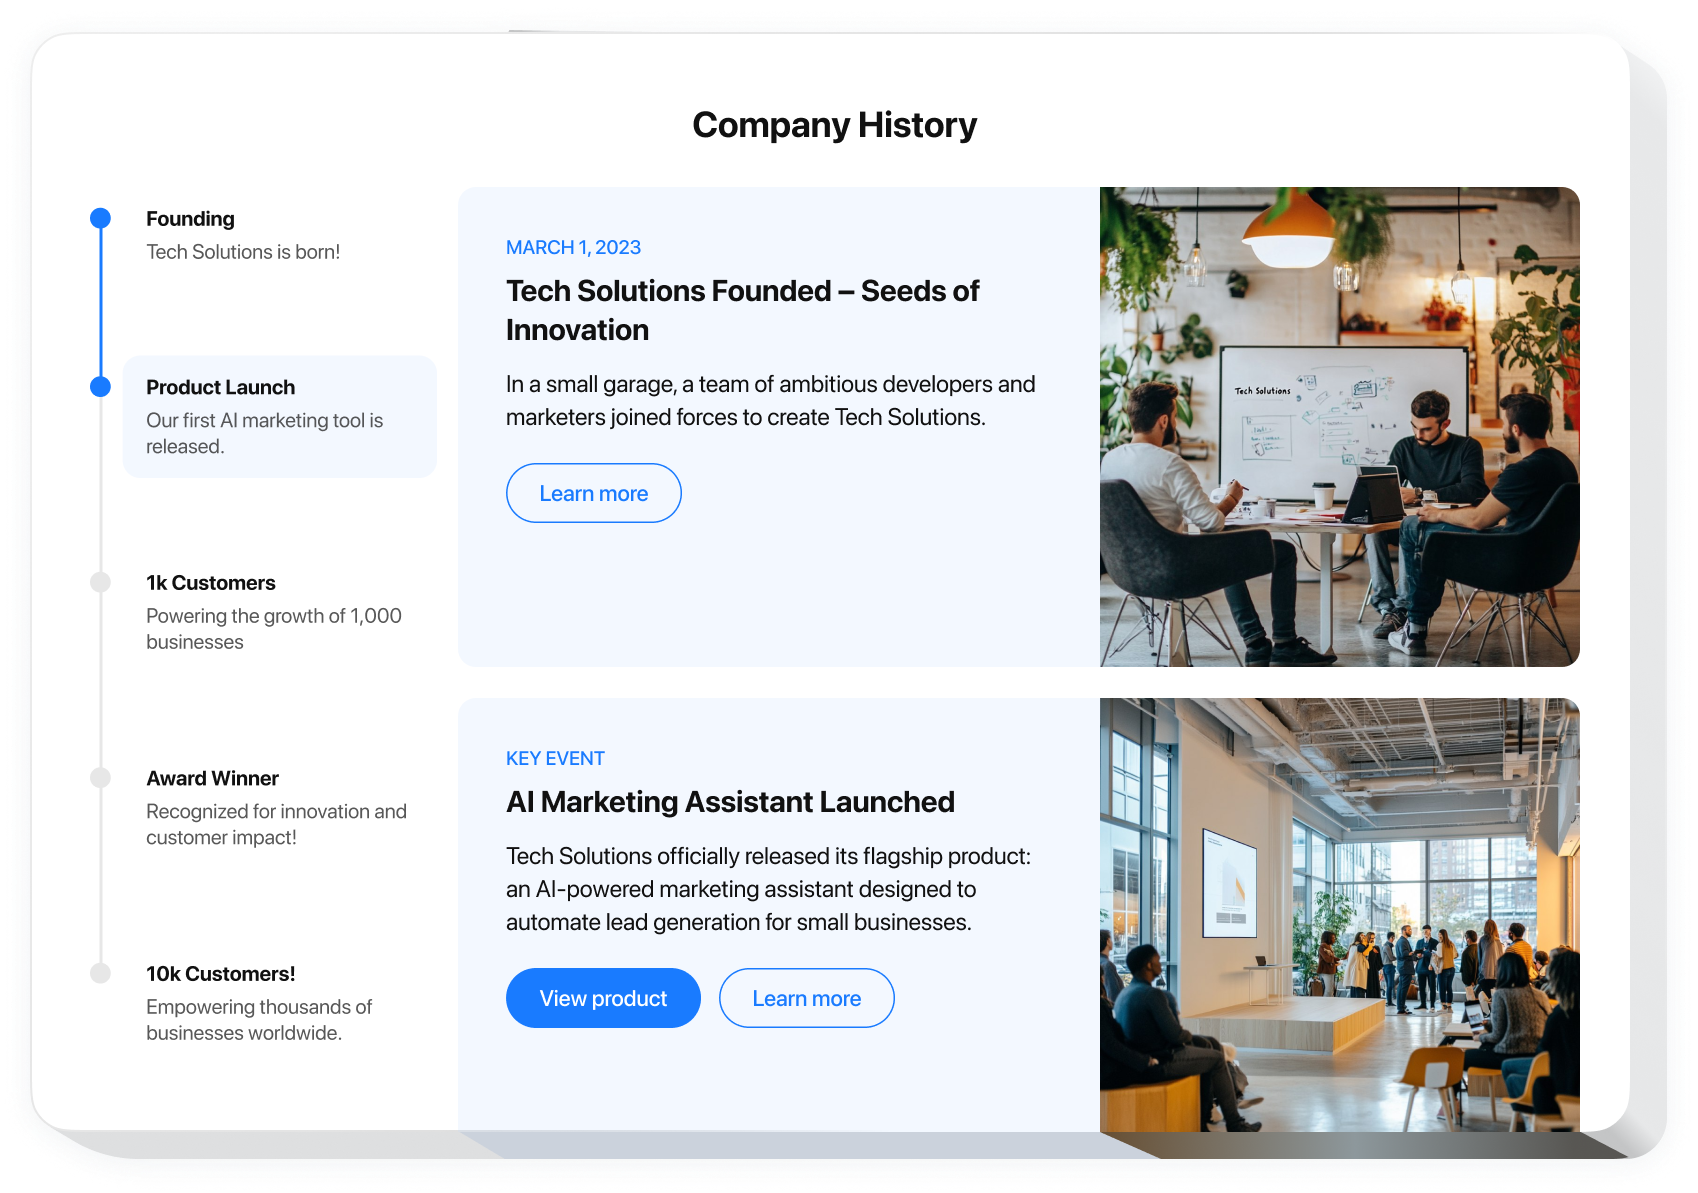Click Learn more beside View product
The height and width of the screenshot is (1193, 1698).
coord(807,998)
